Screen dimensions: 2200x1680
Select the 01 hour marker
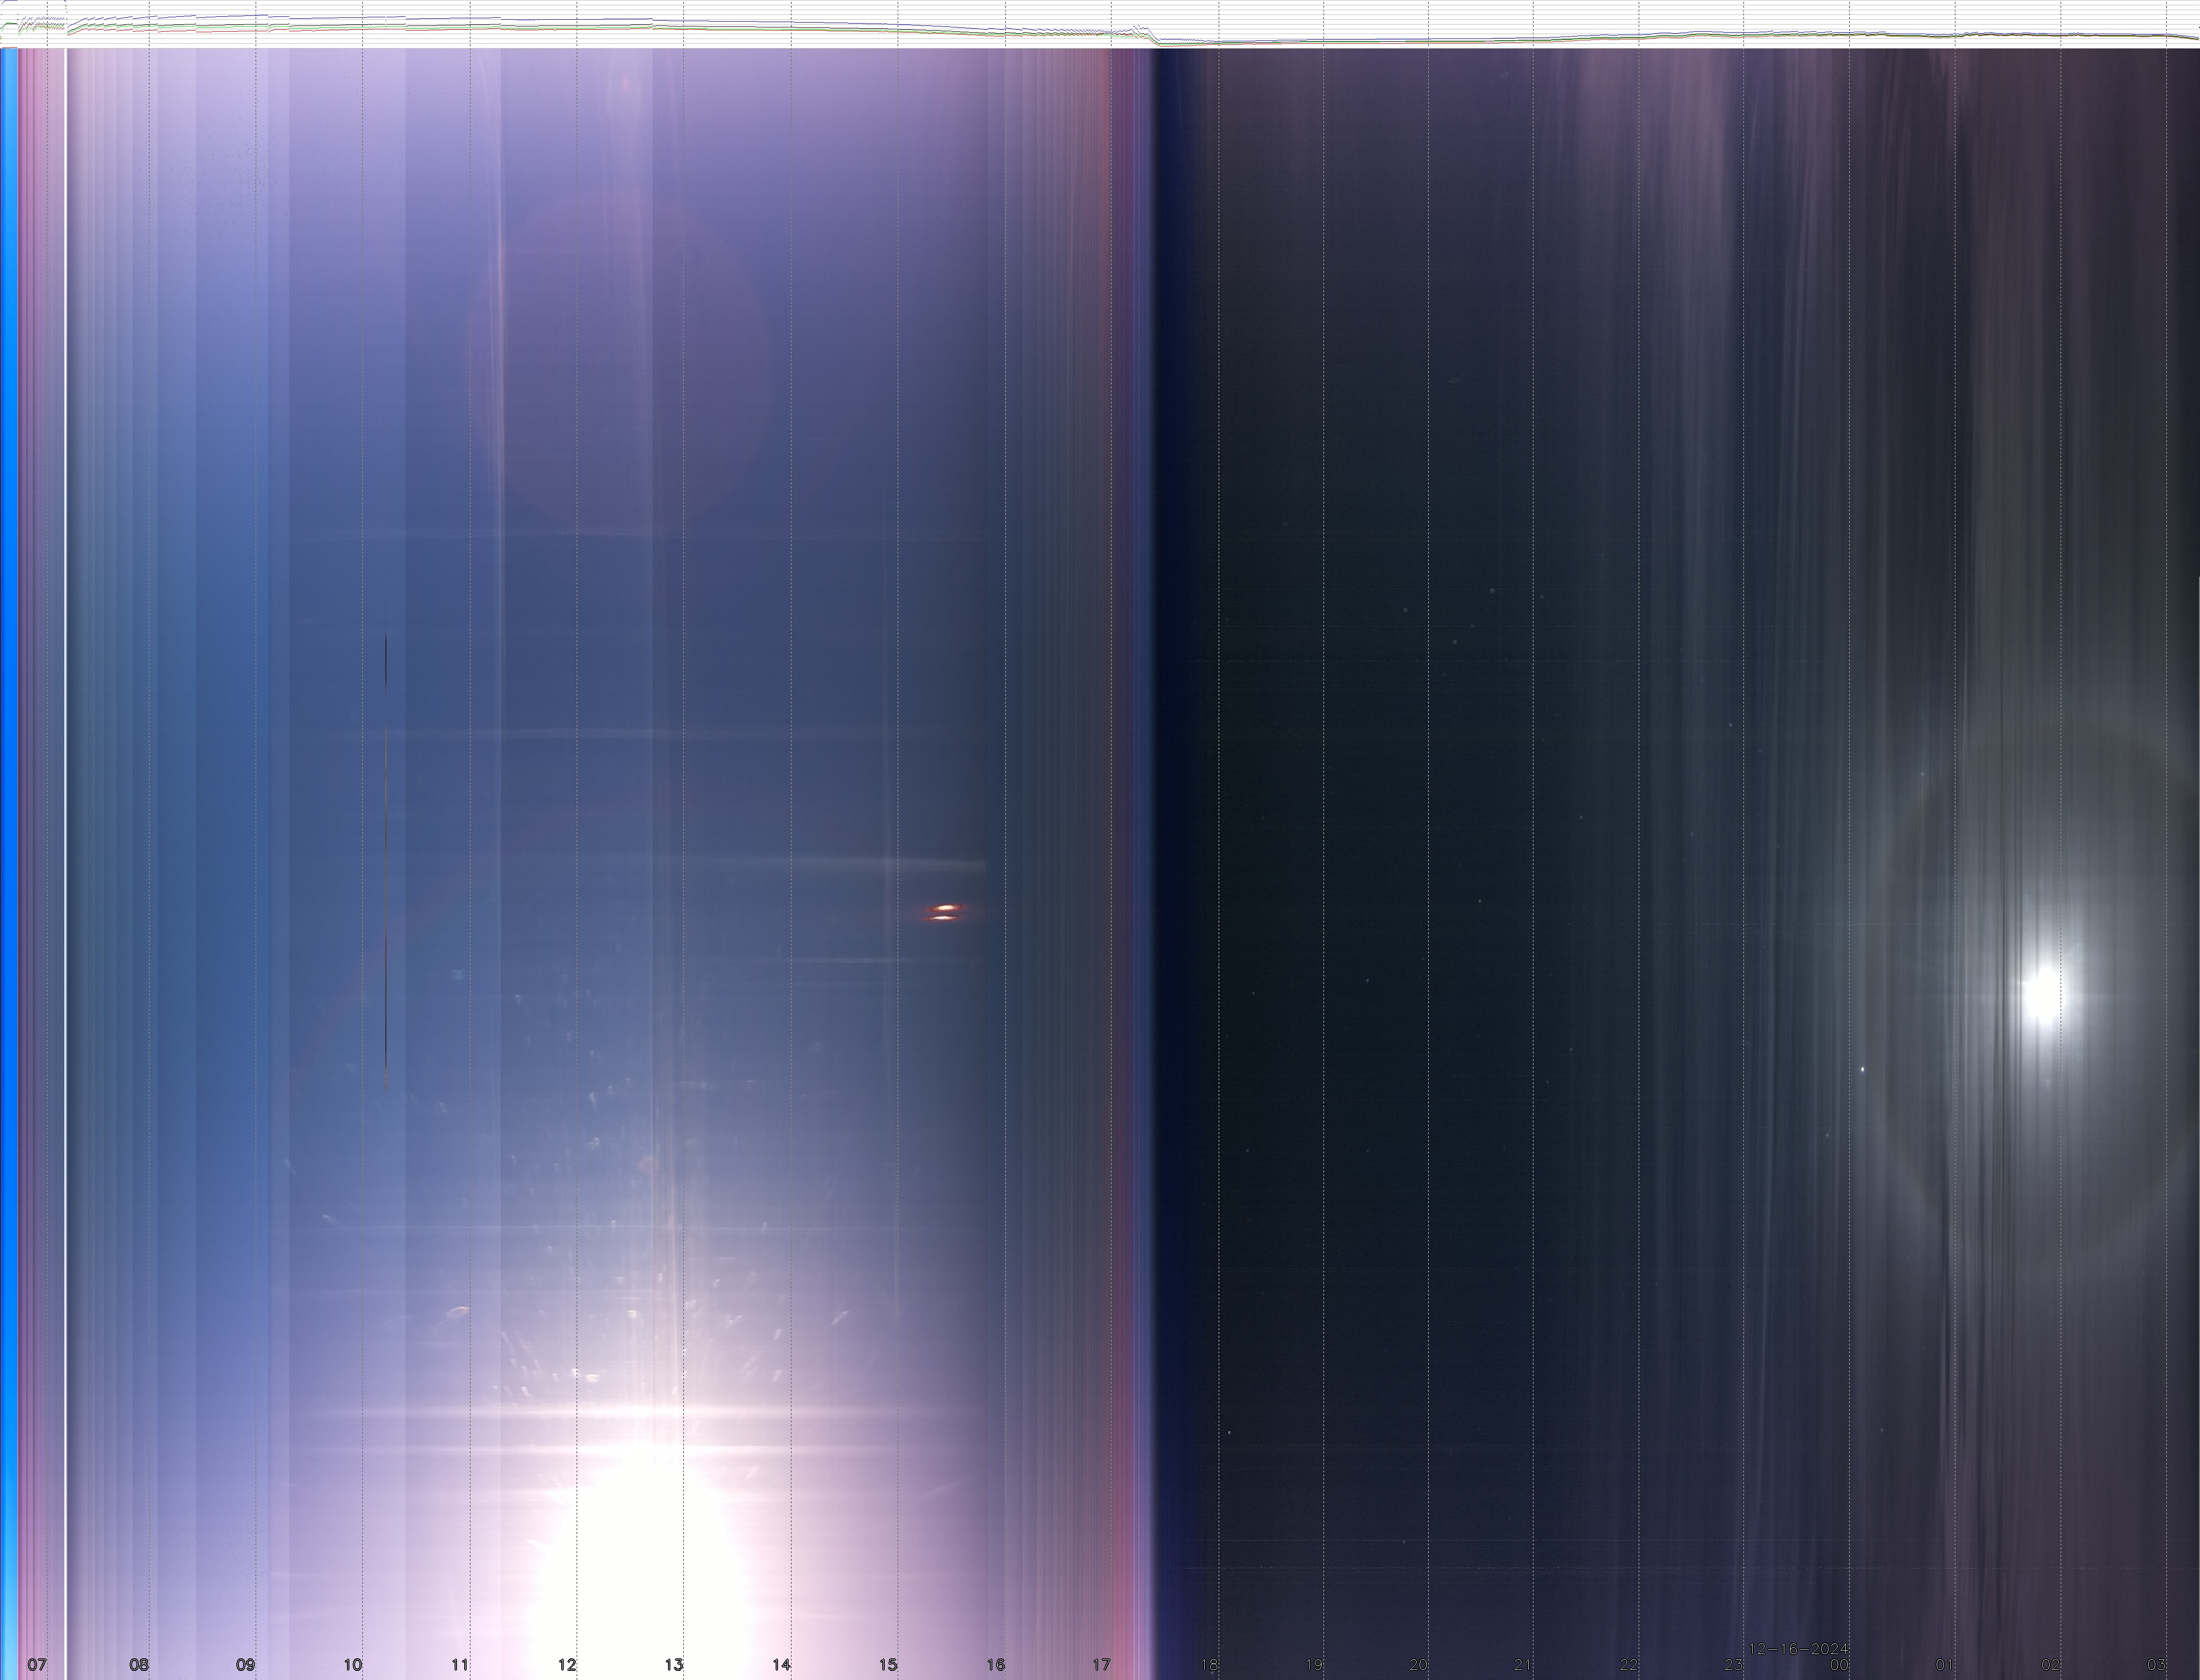pos(1945,1665)
